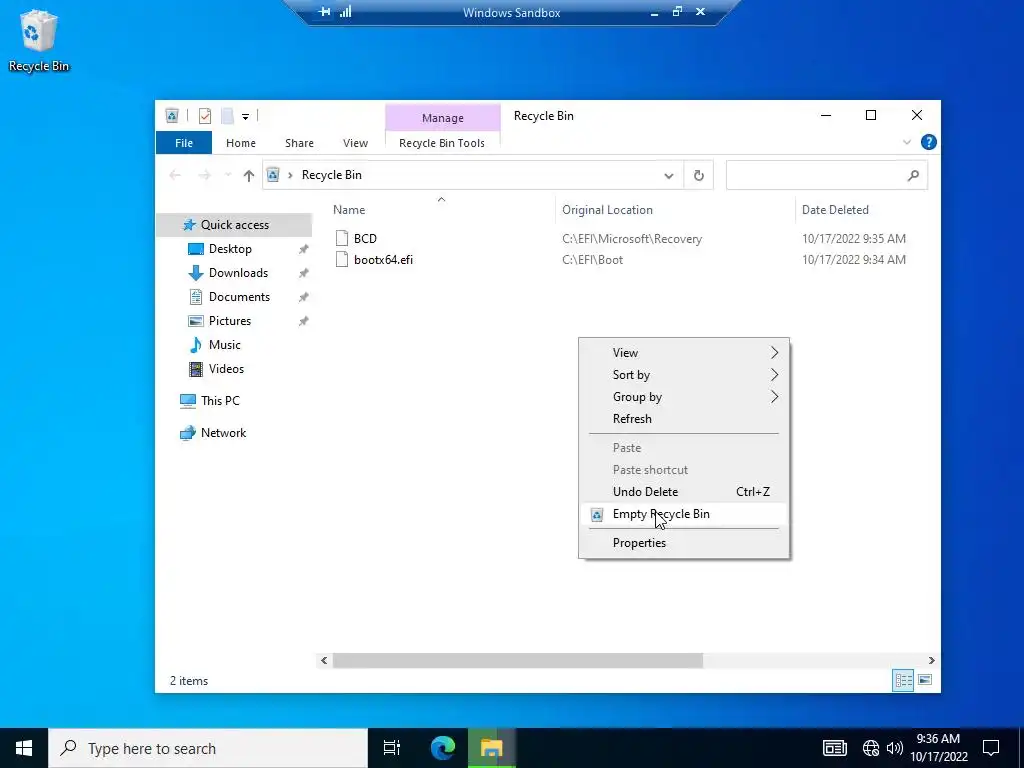Click the magnifier icon in the search box
Viewport: 1024px width, 768px height.
tap(913, 175)
